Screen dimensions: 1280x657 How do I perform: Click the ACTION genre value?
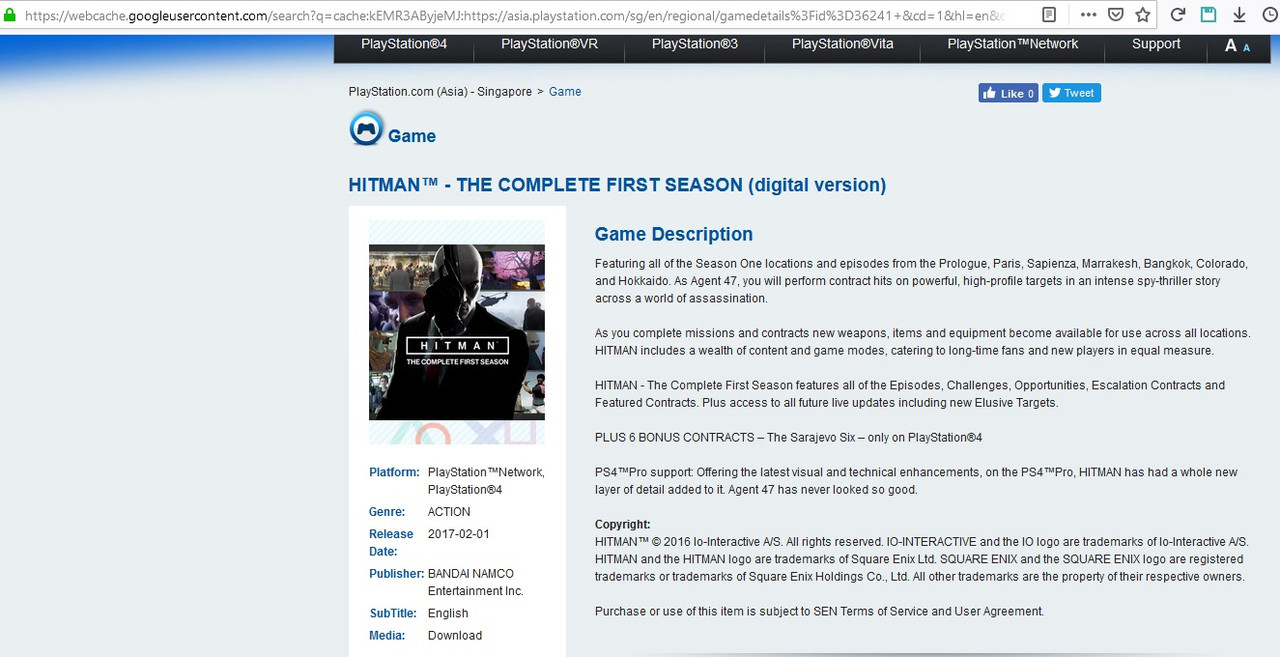pyautogui.click(x=449, y=512)
